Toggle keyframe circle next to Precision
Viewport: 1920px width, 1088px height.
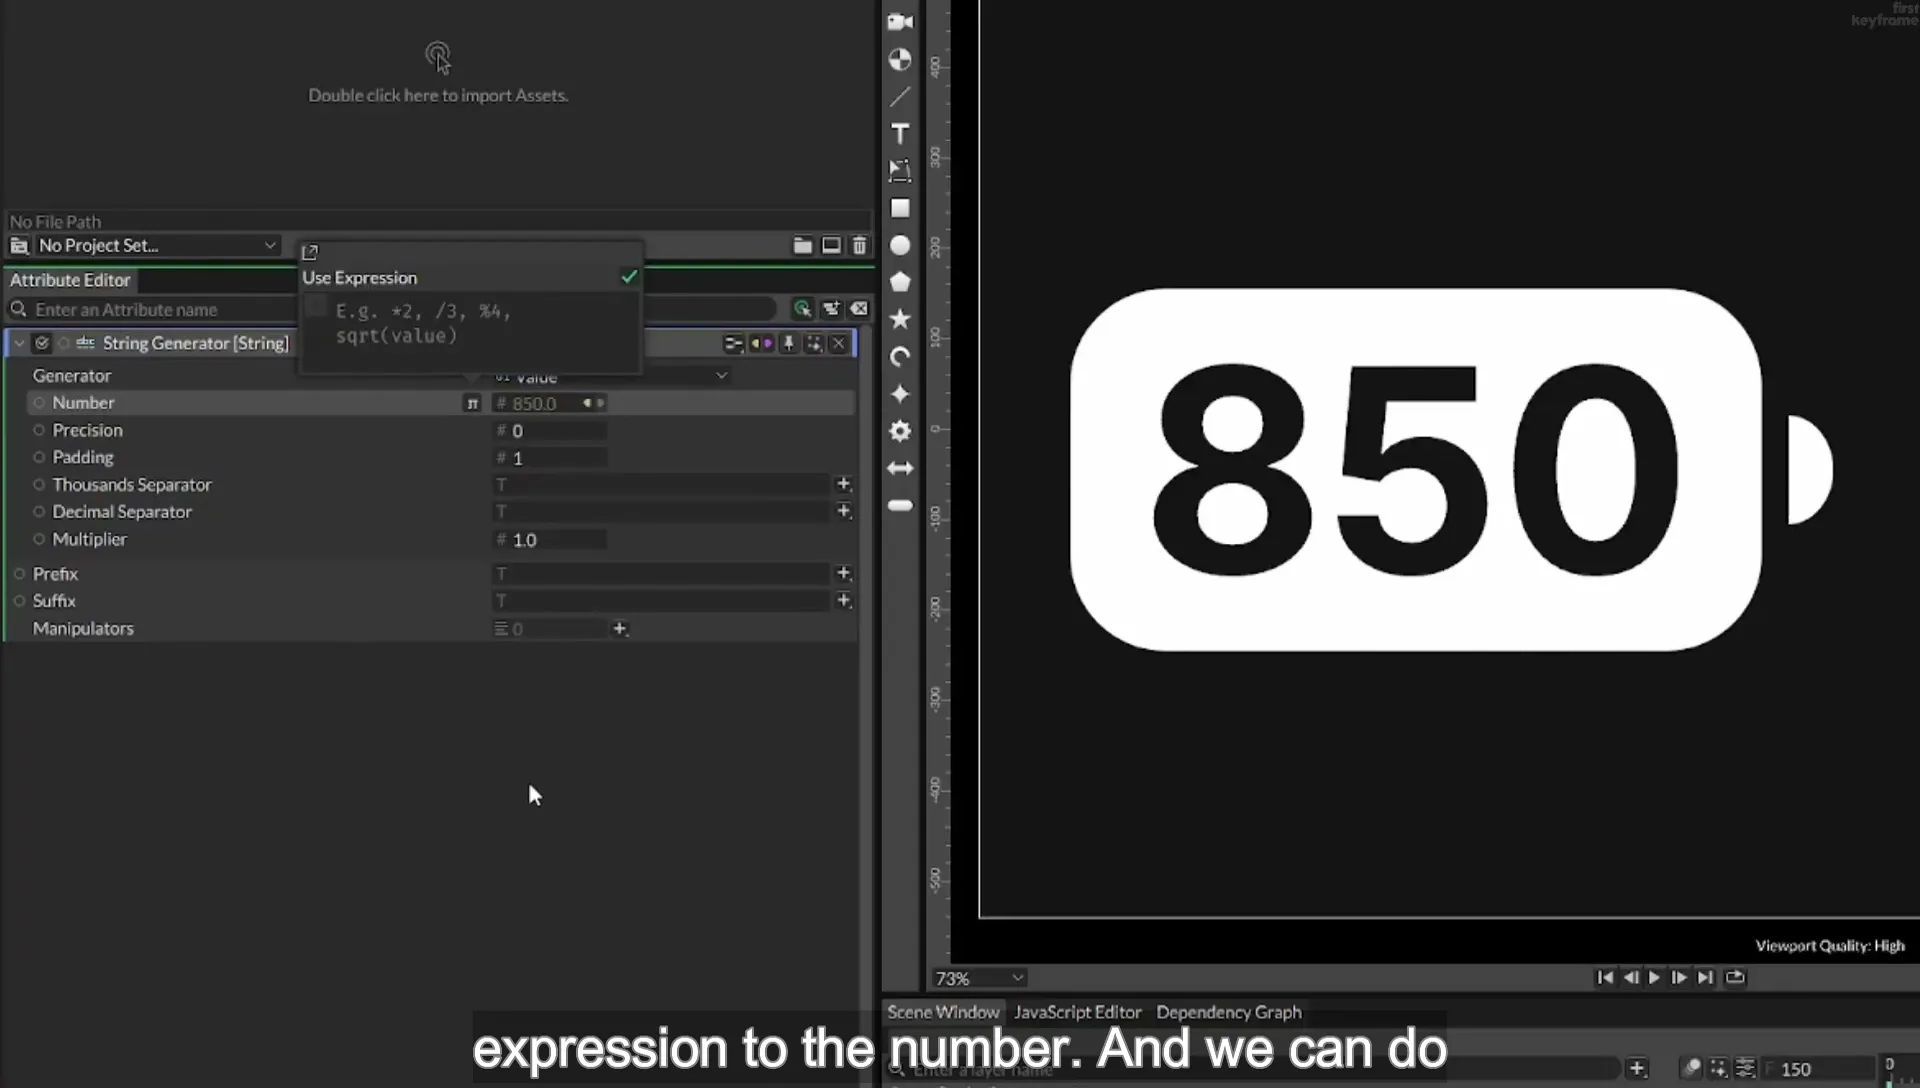pyautogui.click(x=39, y=430)
